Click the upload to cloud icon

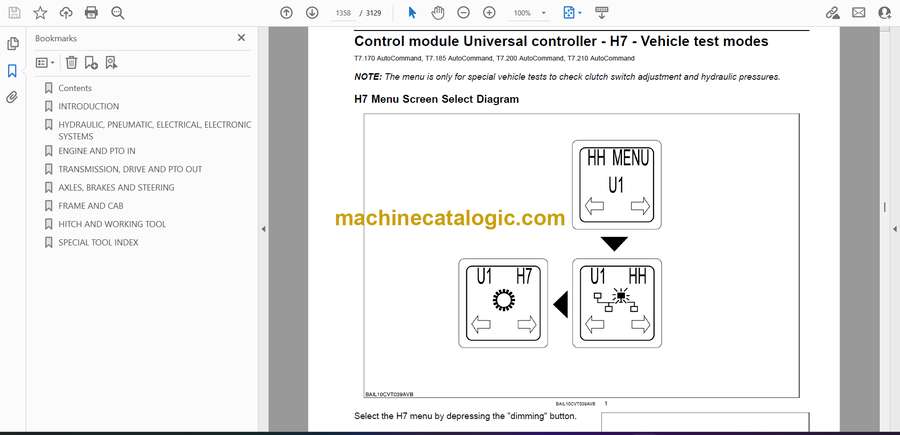pyautogui.click(x=66, y=13)
